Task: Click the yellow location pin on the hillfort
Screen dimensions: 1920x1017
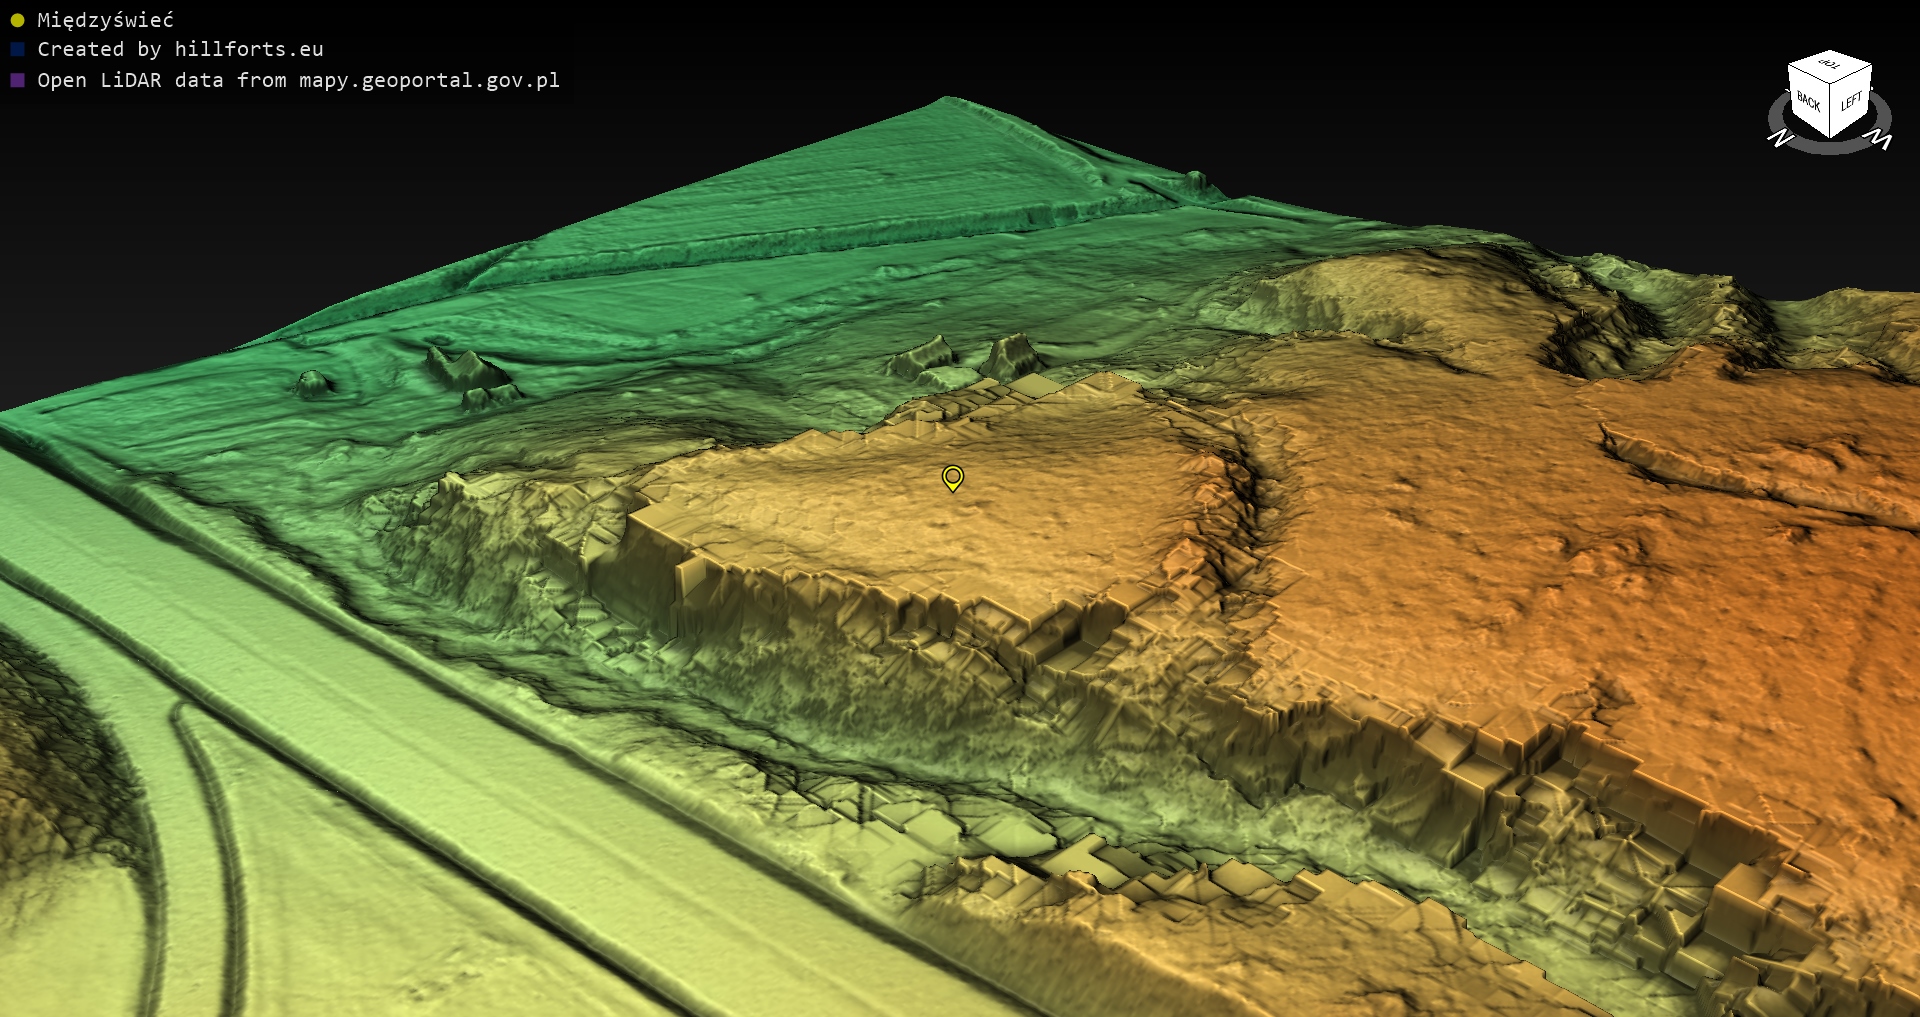Action: 953,477
